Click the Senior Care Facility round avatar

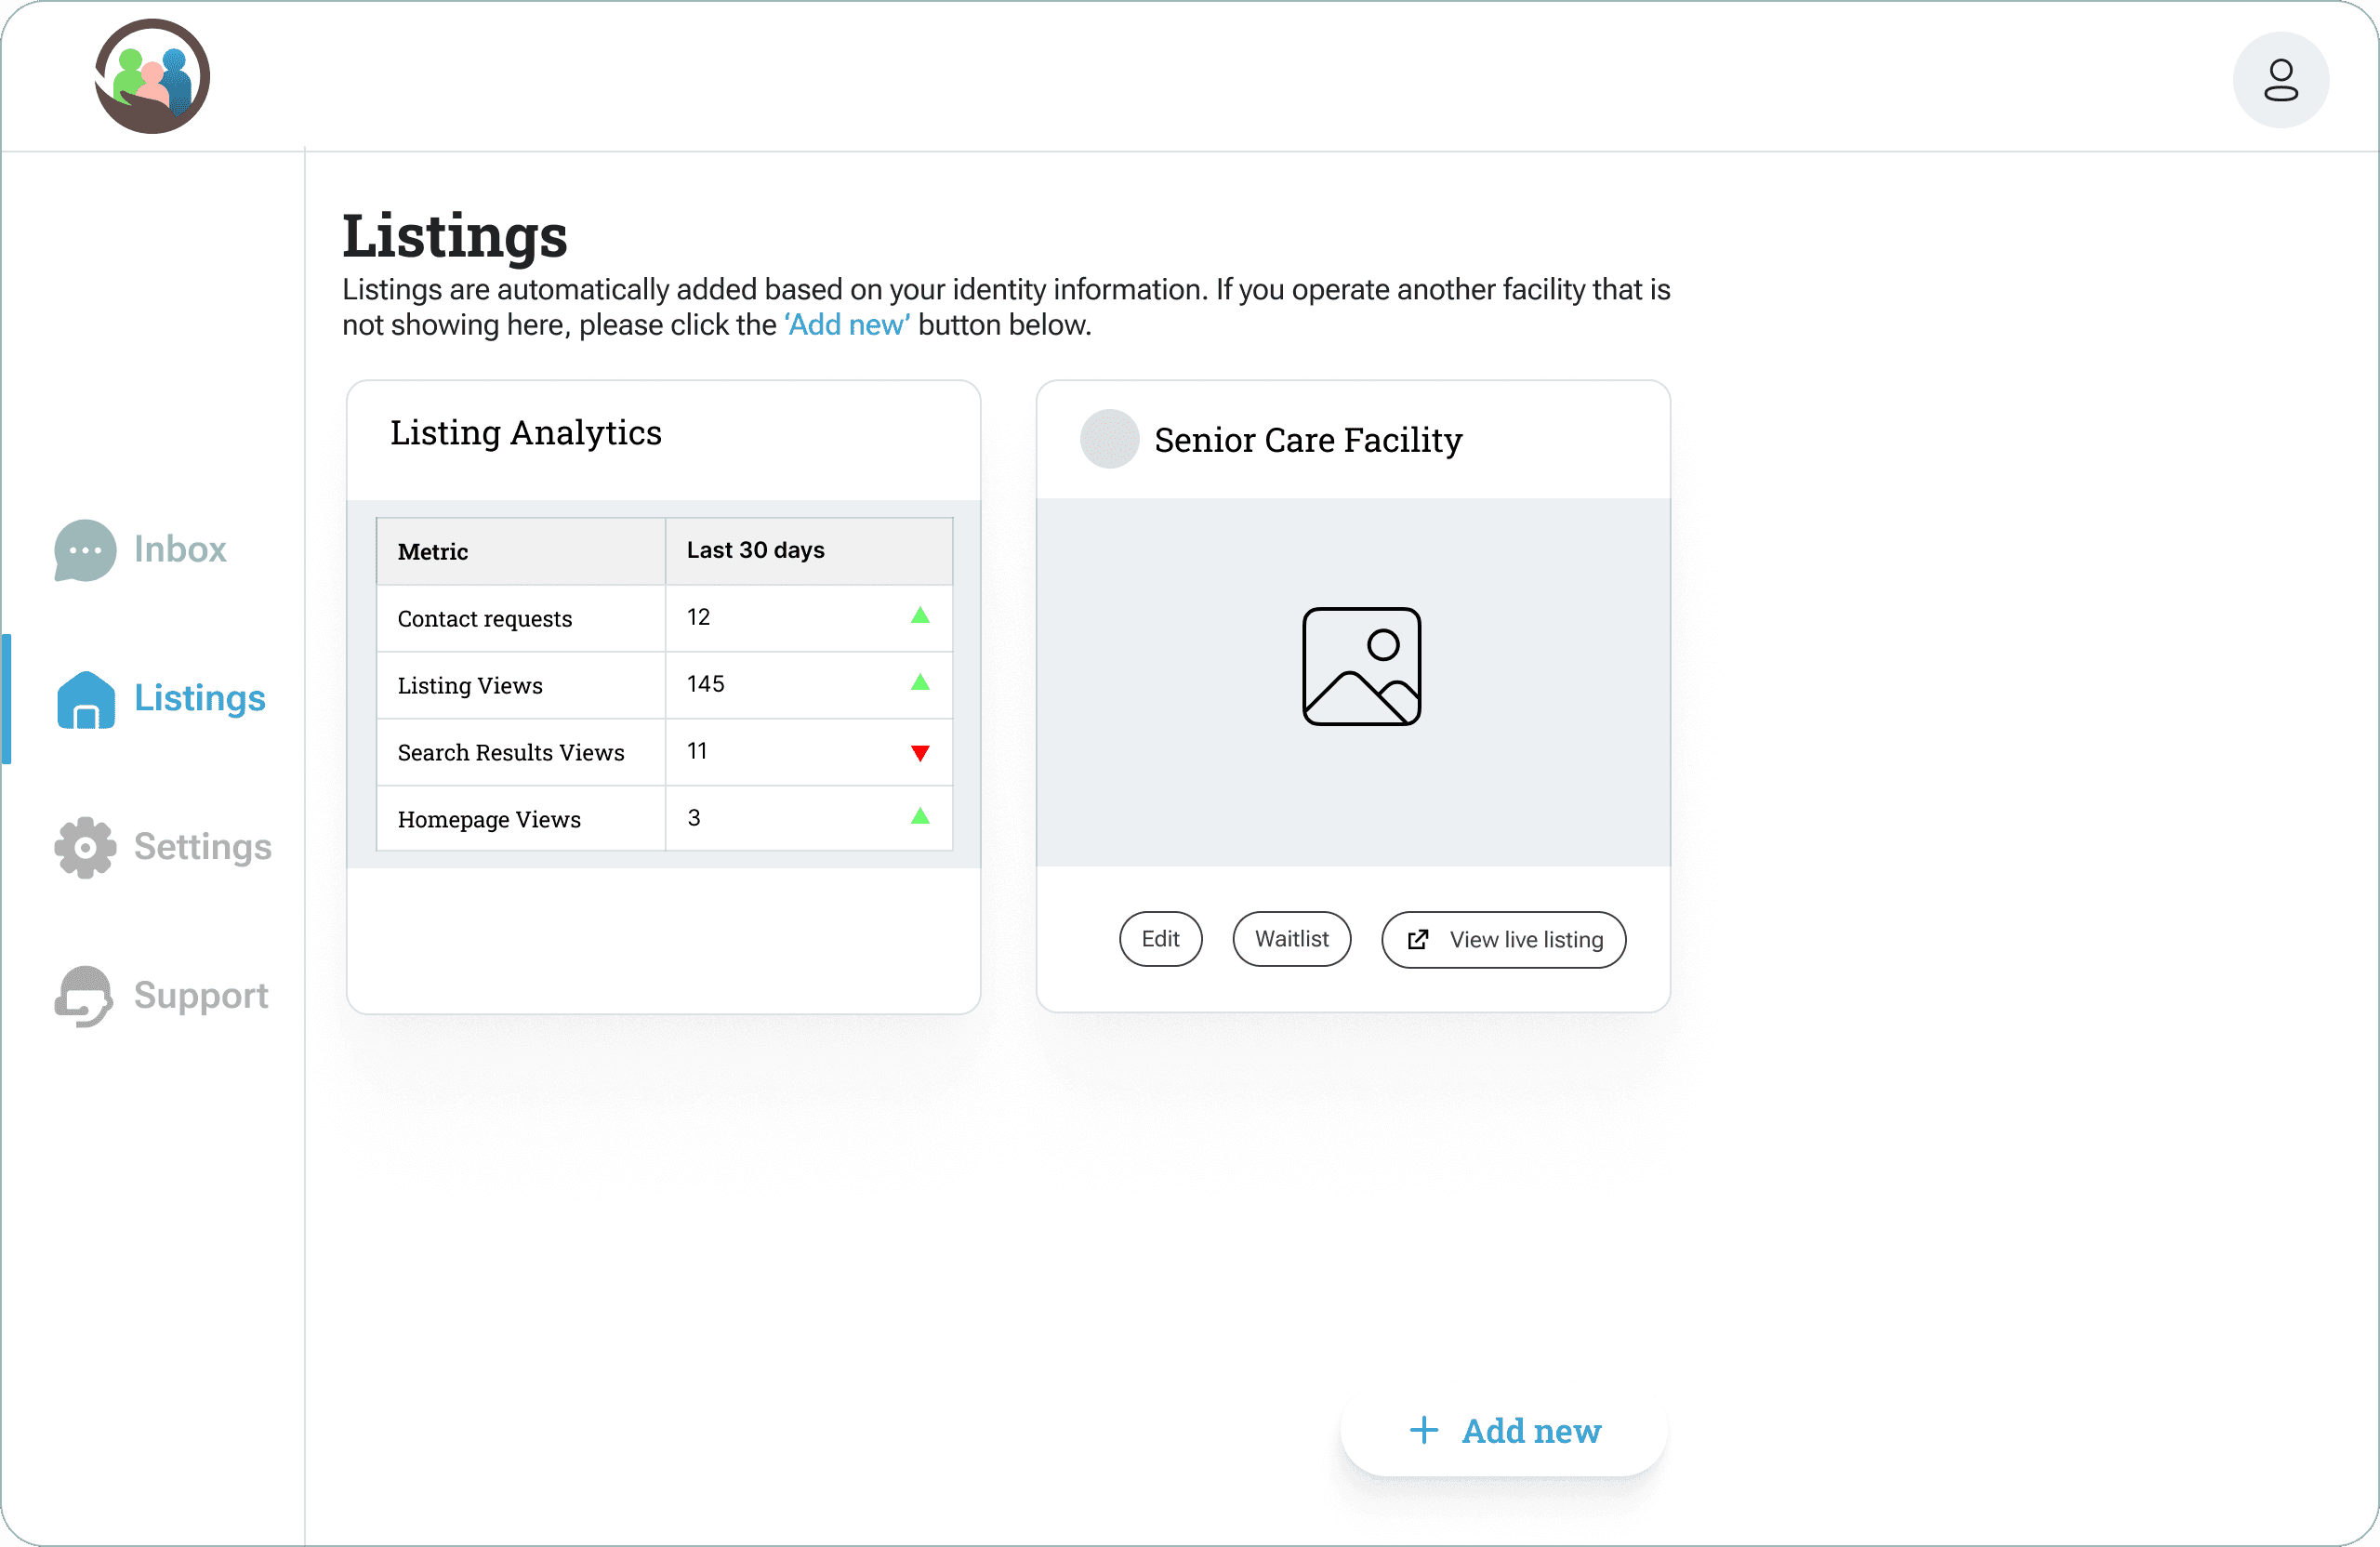pos(1109,439)
